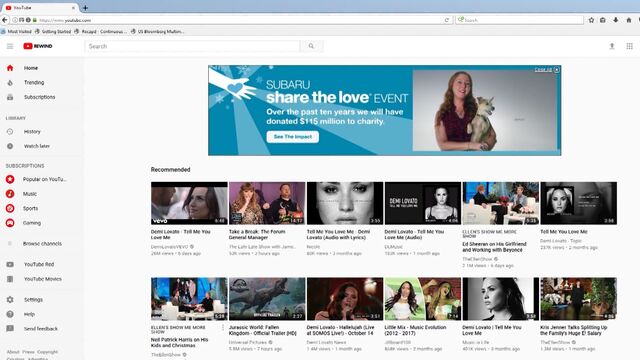Open Getting Started bookmark
640x360 pixels.
coord(53,31)
